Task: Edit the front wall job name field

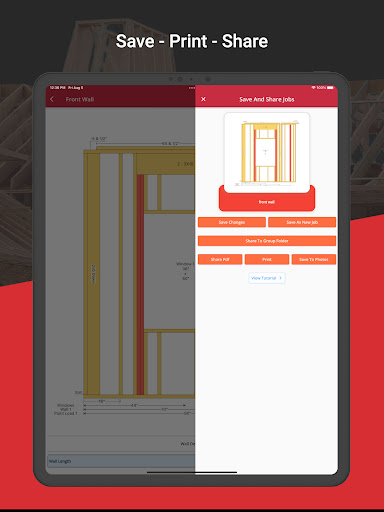Action: pos(267,202)
